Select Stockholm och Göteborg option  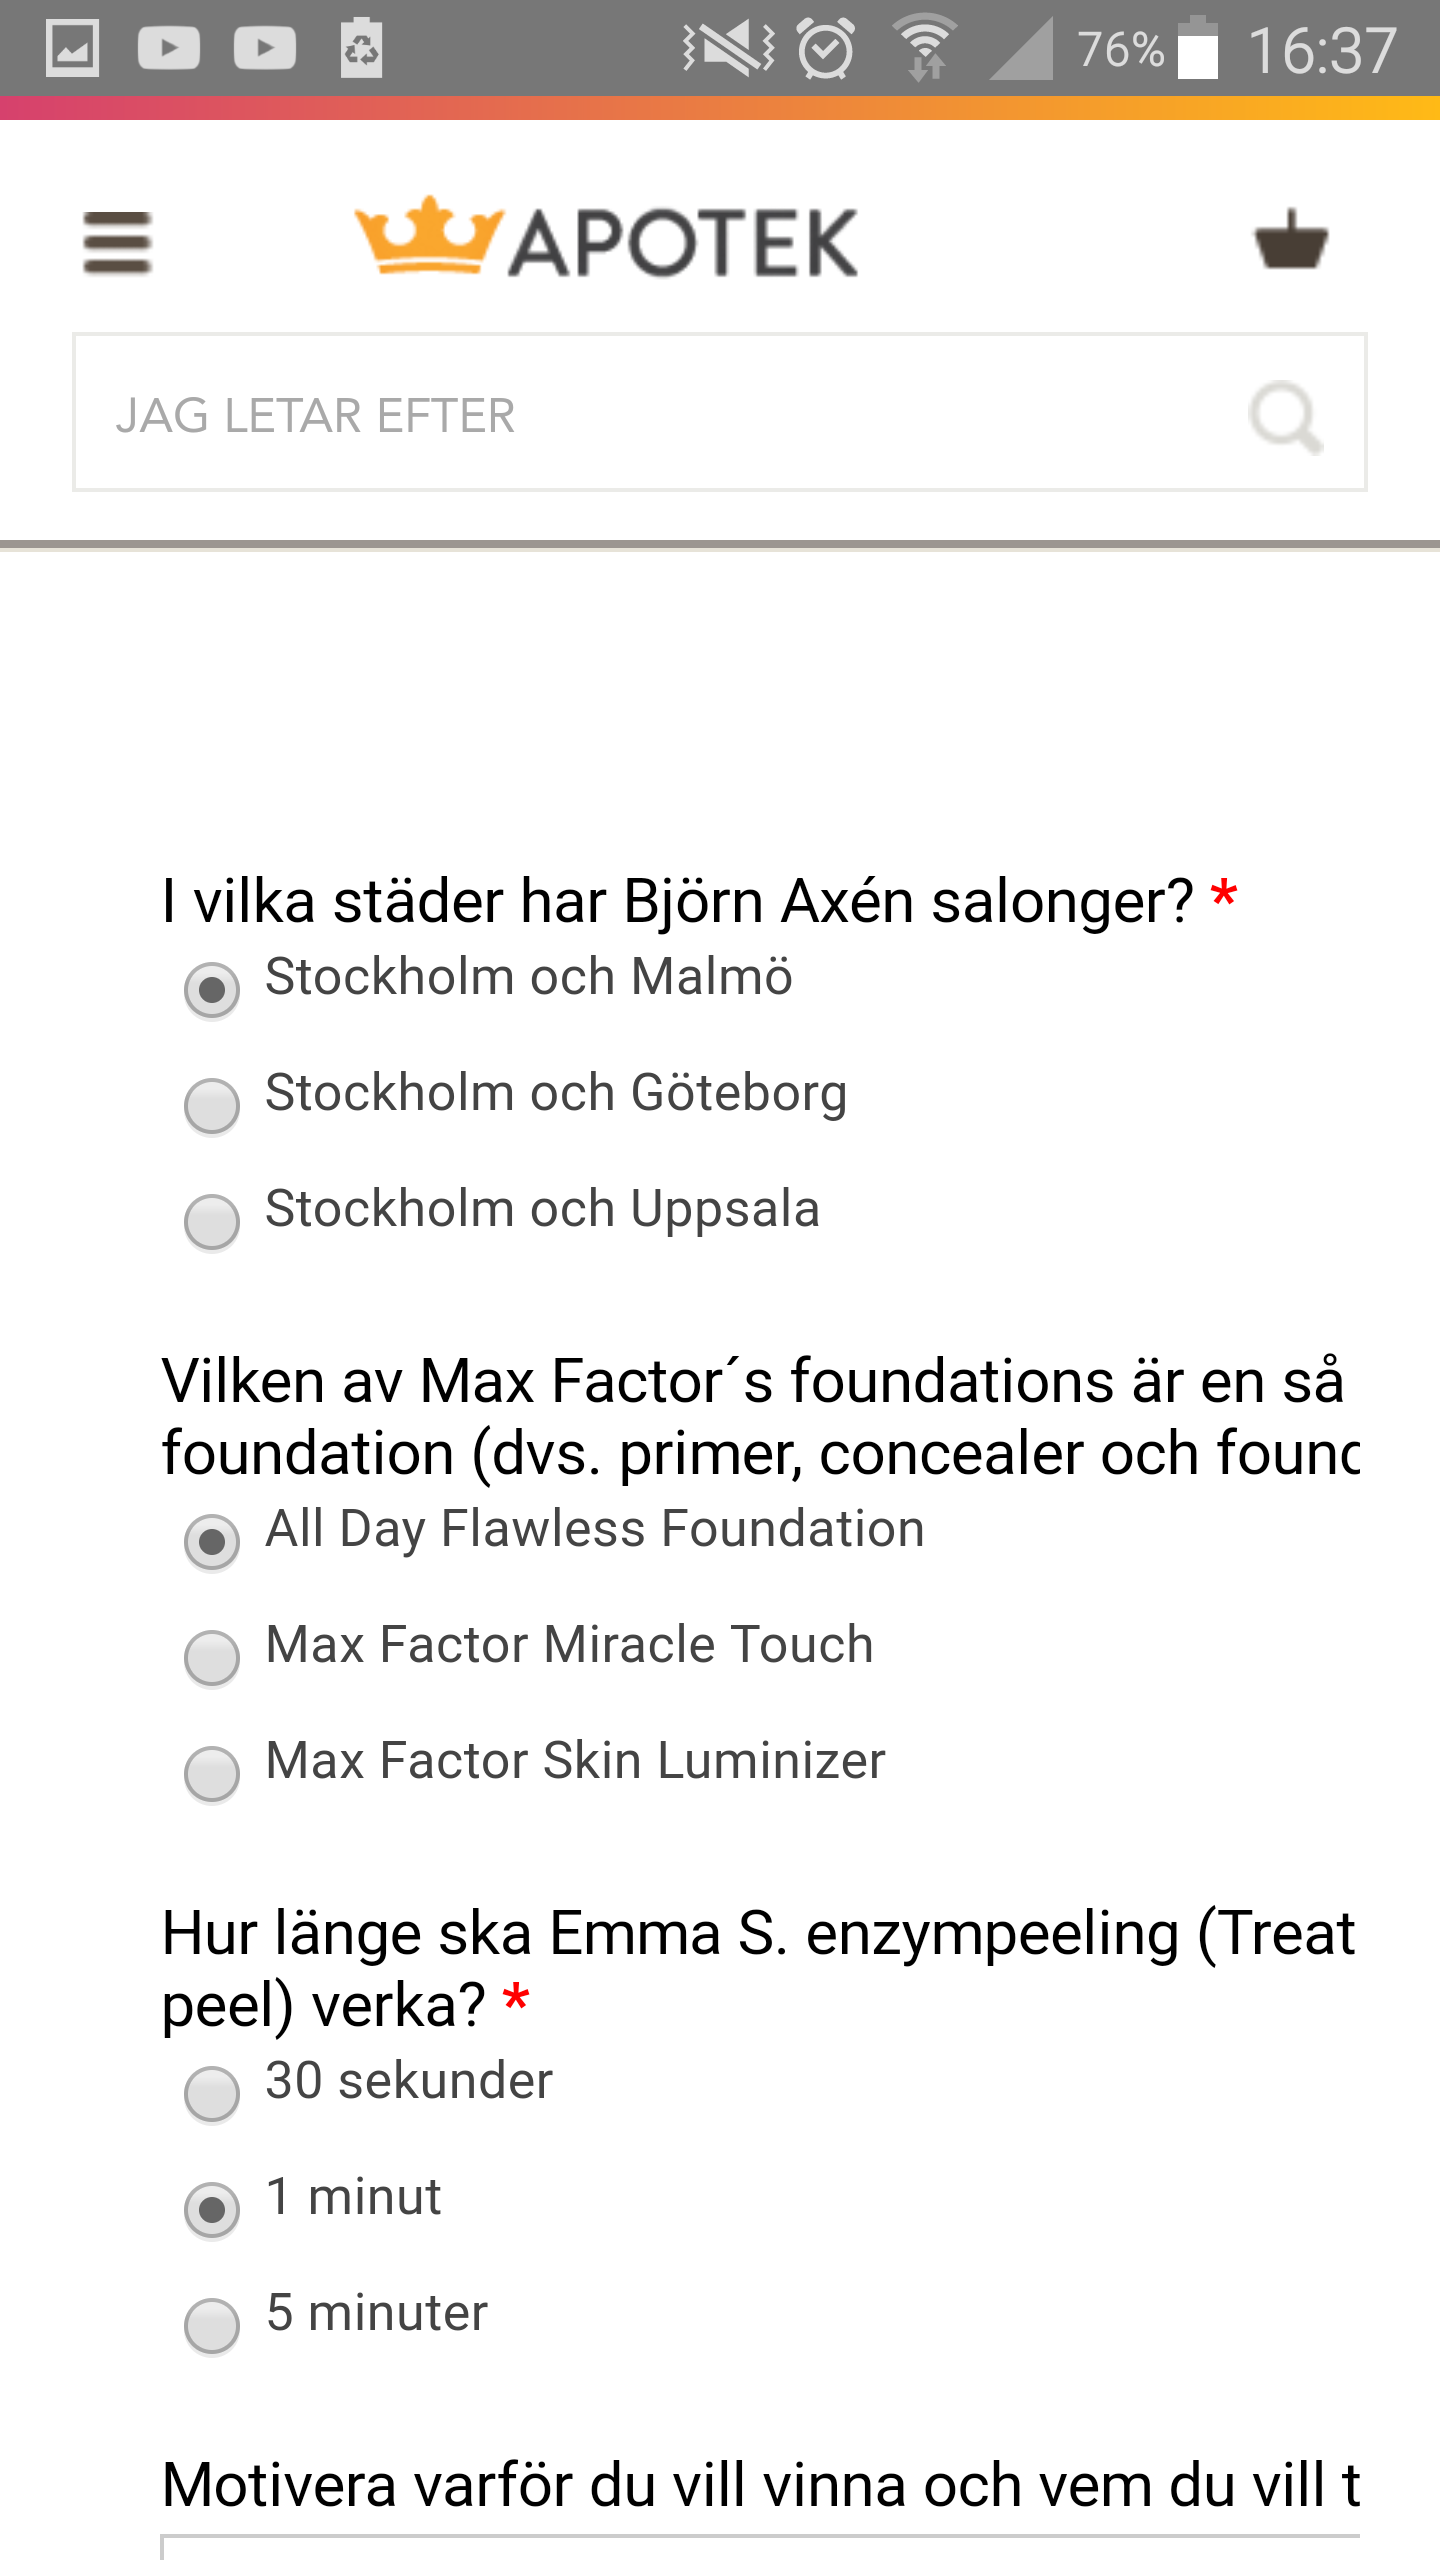point(212,1106)
